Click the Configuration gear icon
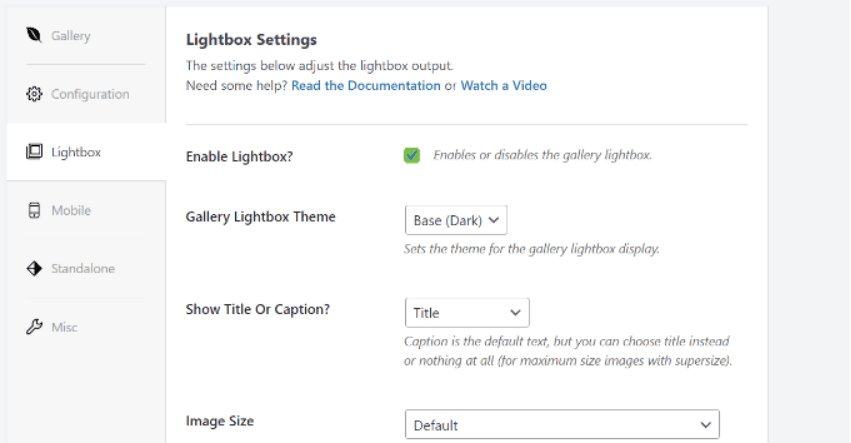Viewport: 851px width, 443px height. point(33,94)
